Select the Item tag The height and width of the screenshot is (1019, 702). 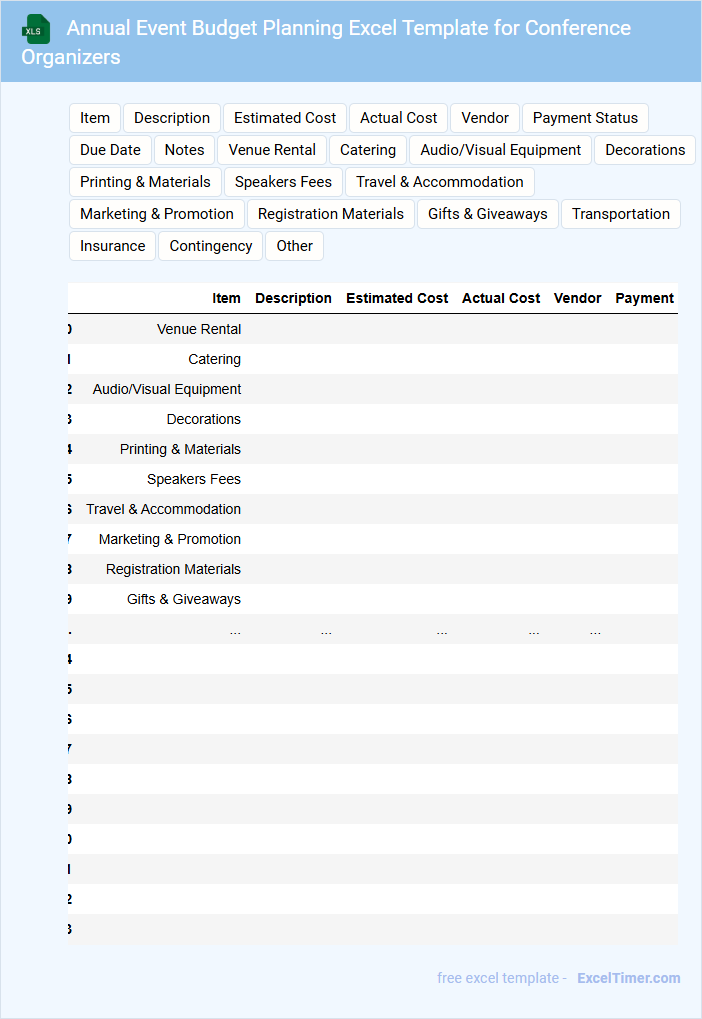click(x=95, y=118)
